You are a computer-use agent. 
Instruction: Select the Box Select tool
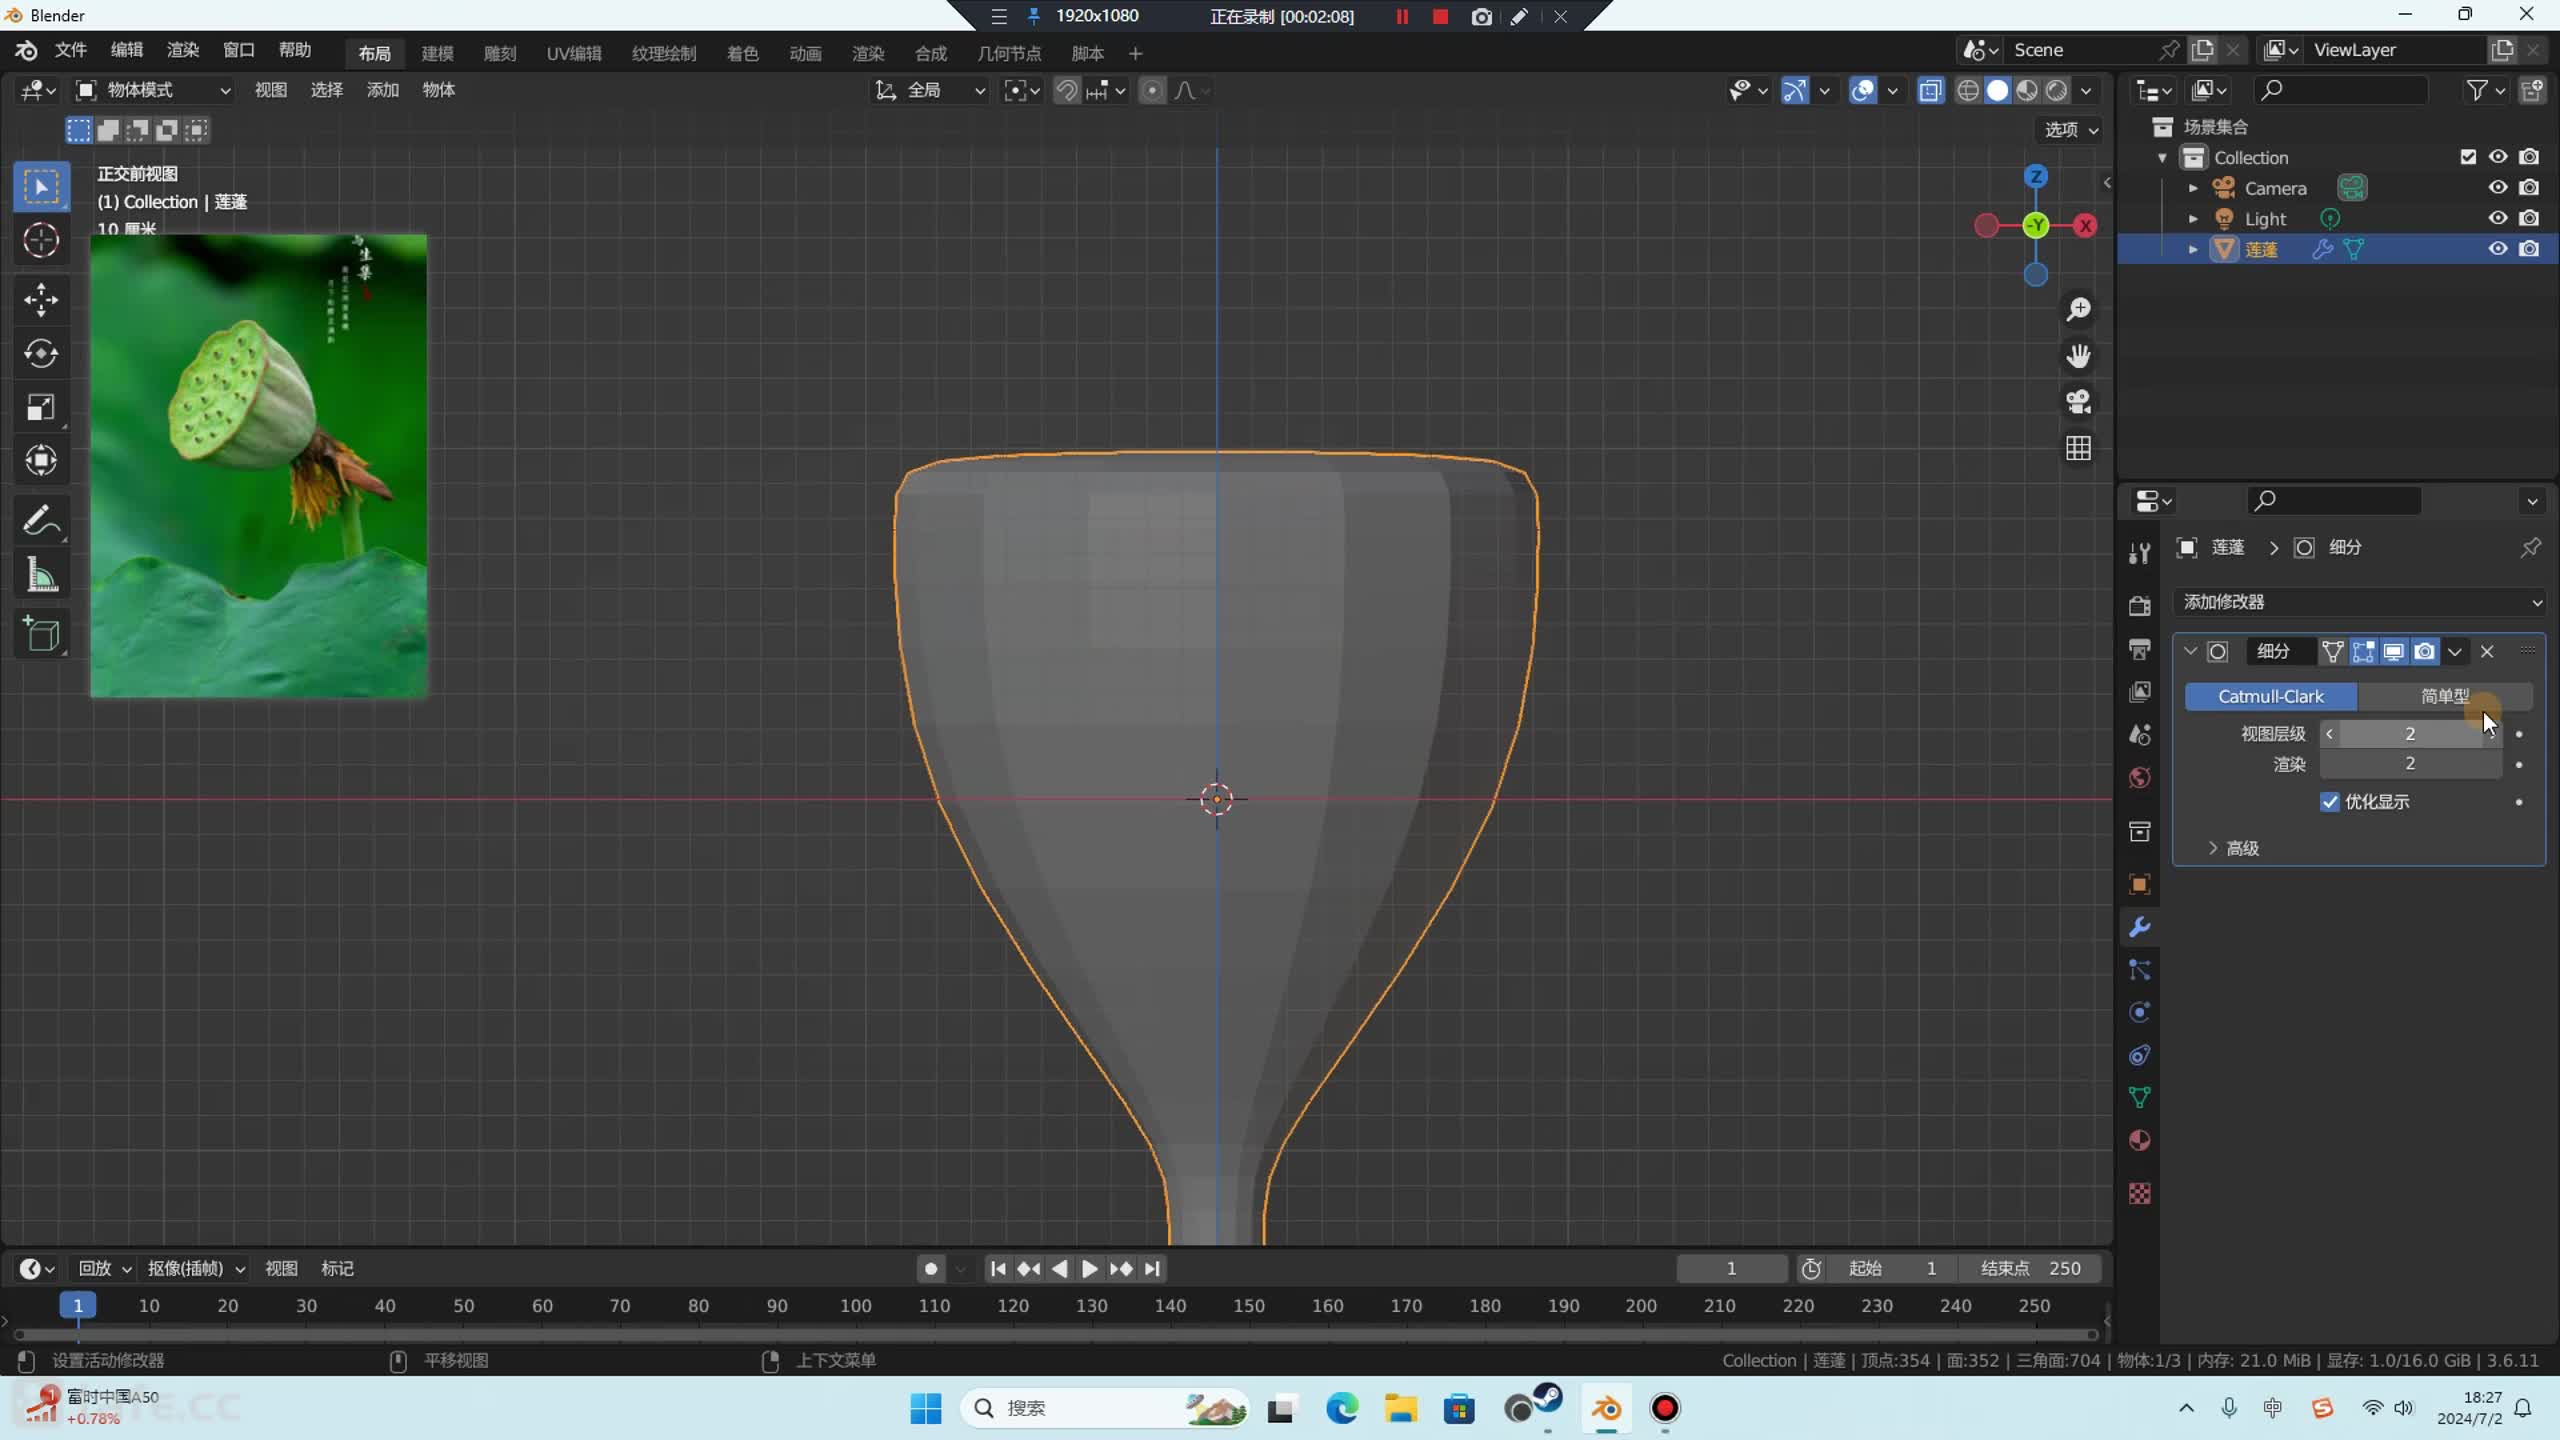41,187
